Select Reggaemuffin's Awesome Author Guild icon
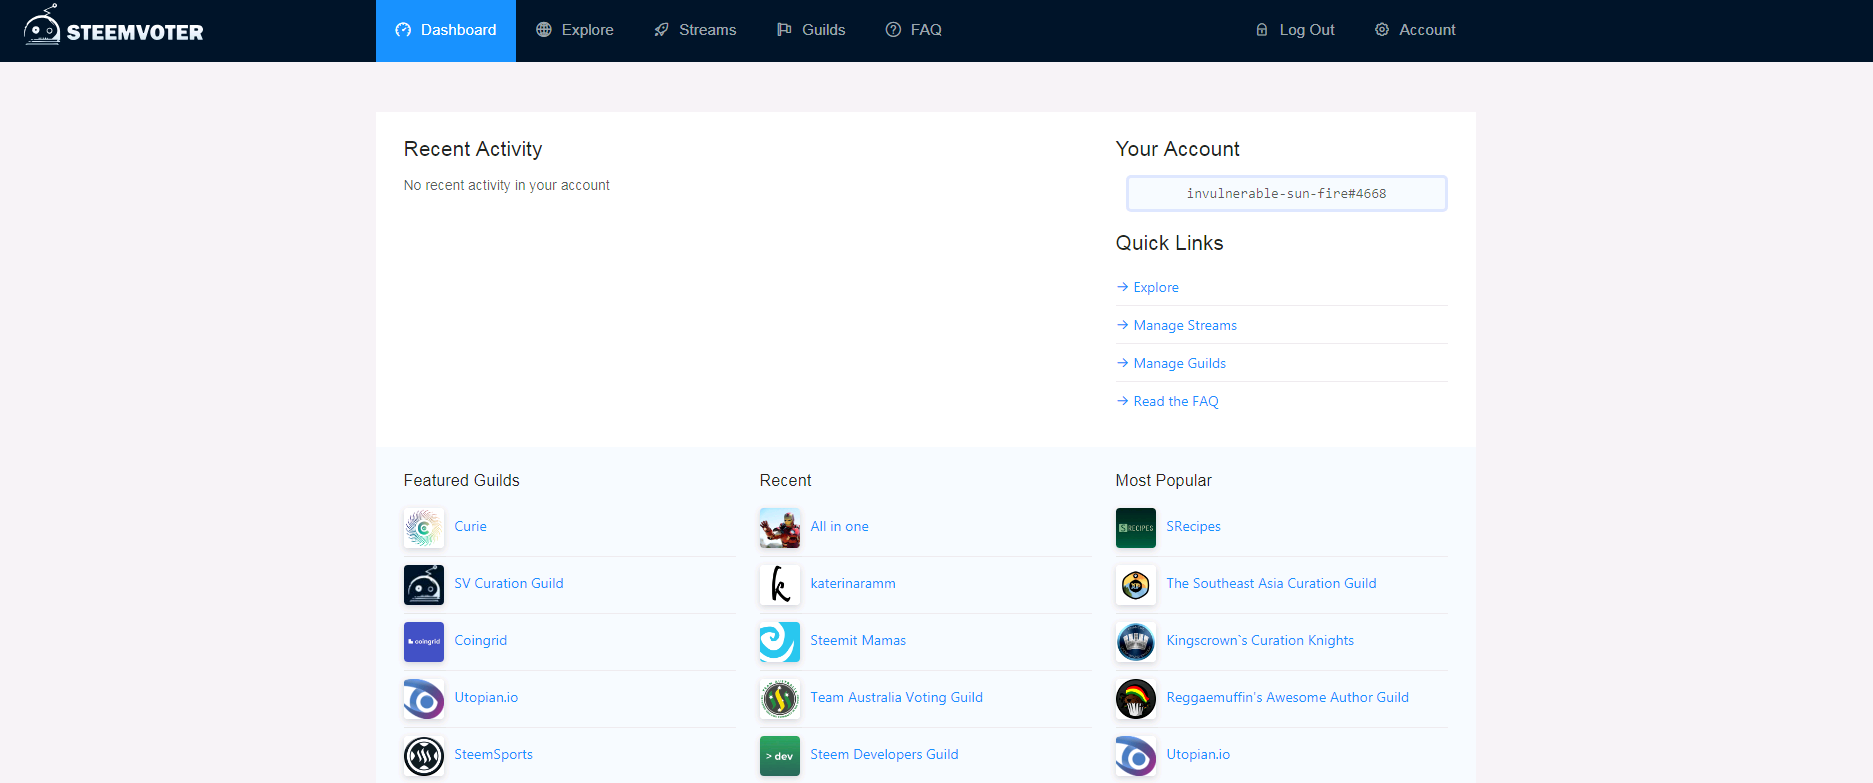This screenshot has width=1873, height=783. pos(1136,698)
